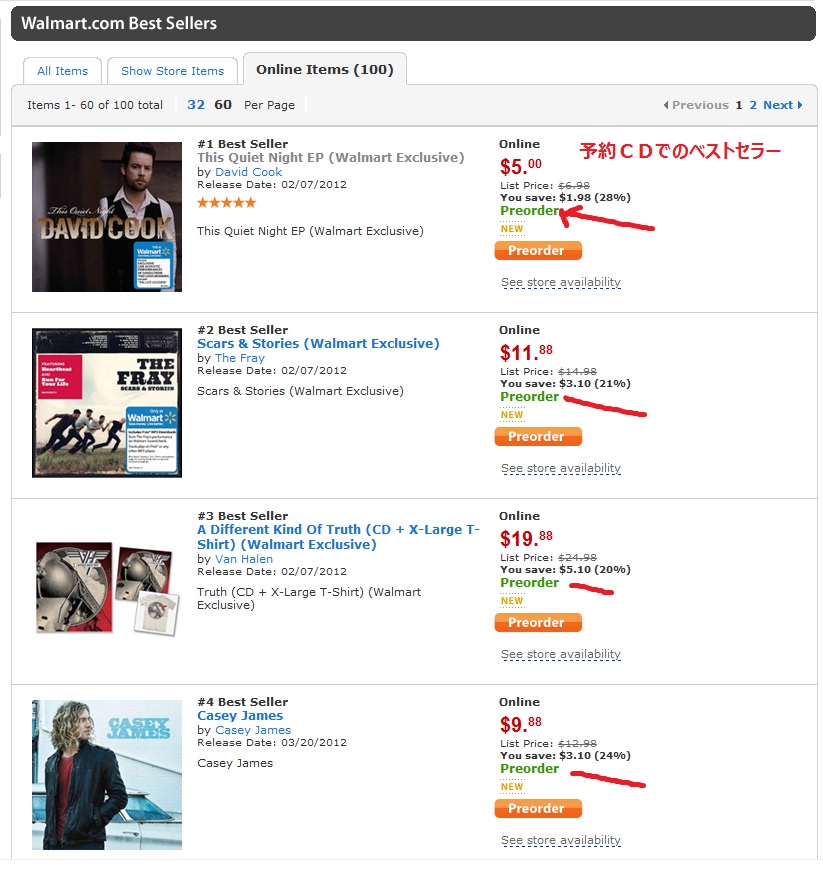Preorder This Quiet Night EP
This screenshot has height=883, width=823.
(x=538, y=251)
